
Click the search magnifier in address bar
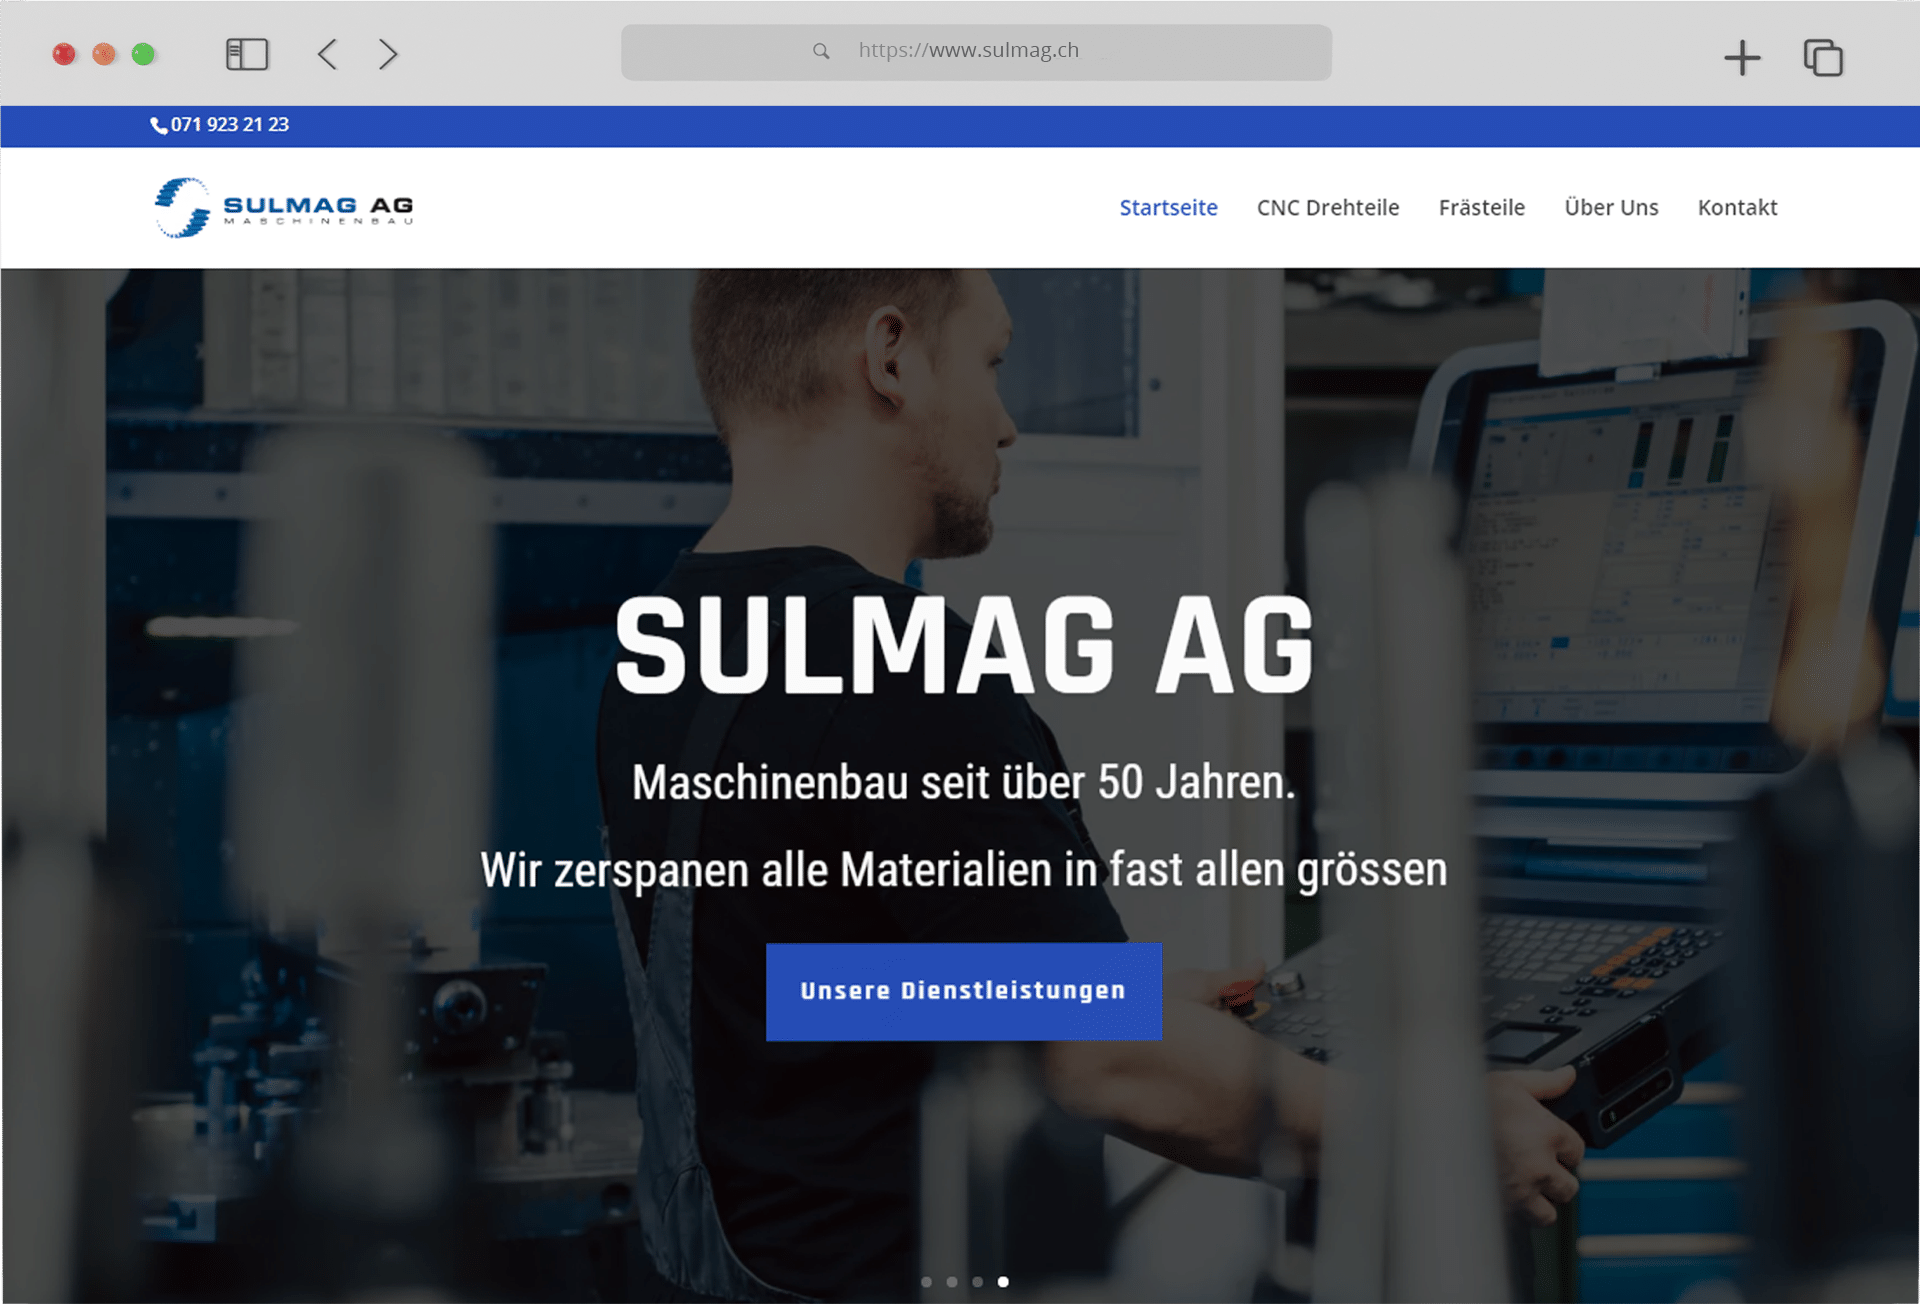pos(821,51)
